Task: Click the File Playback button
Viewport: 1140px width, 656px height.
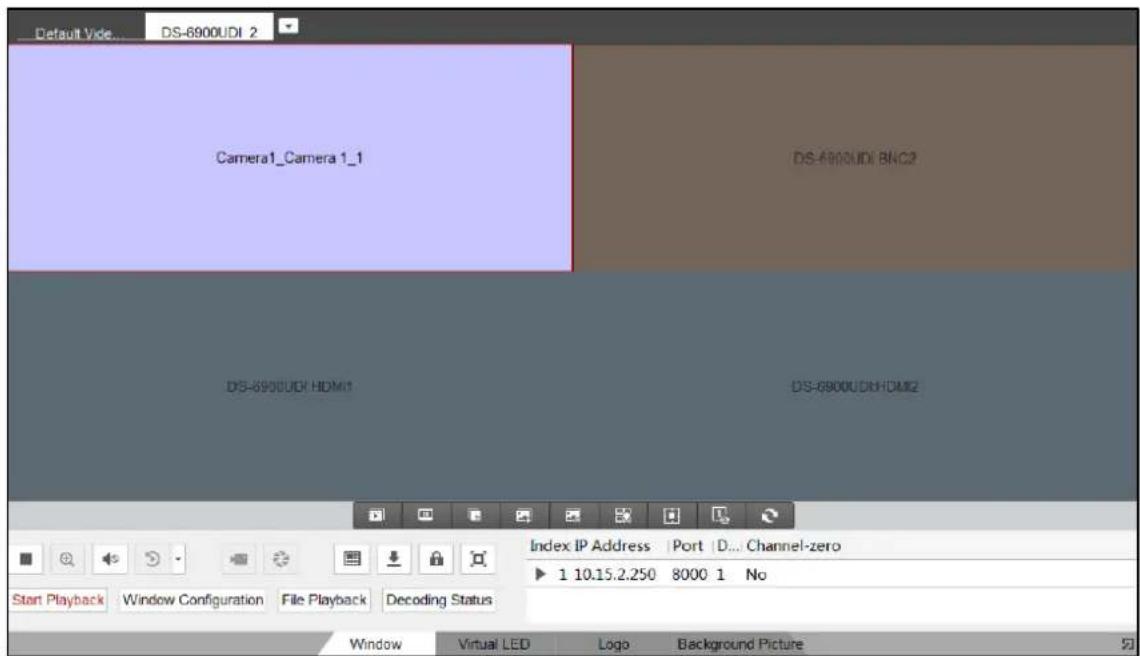Action: 324,600
